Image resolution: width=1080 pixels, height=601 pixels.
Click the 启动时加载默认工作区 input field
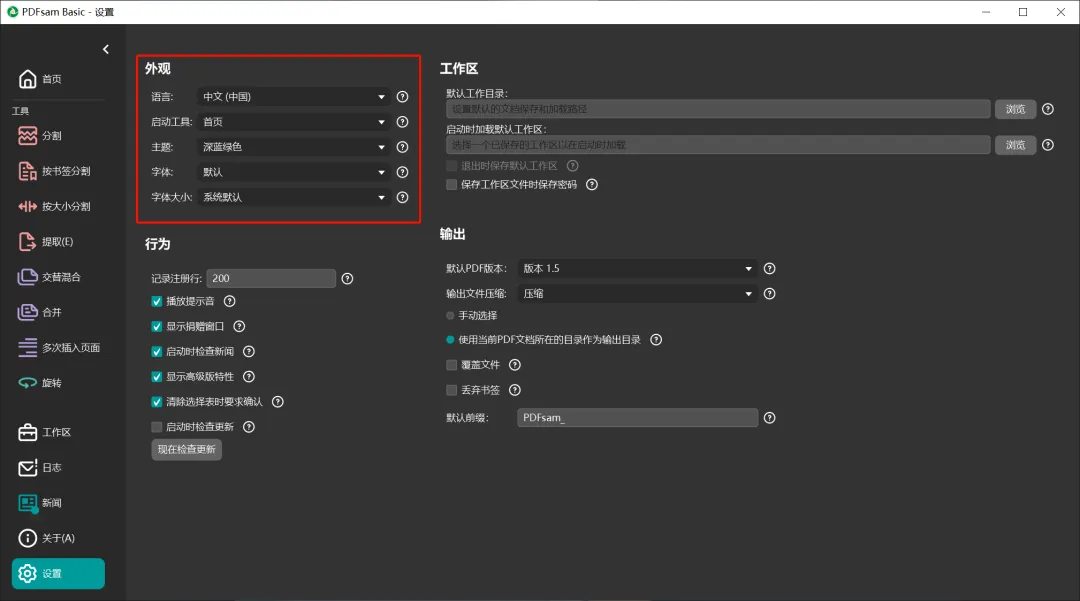pyautogui.click(x=718, y=145)
